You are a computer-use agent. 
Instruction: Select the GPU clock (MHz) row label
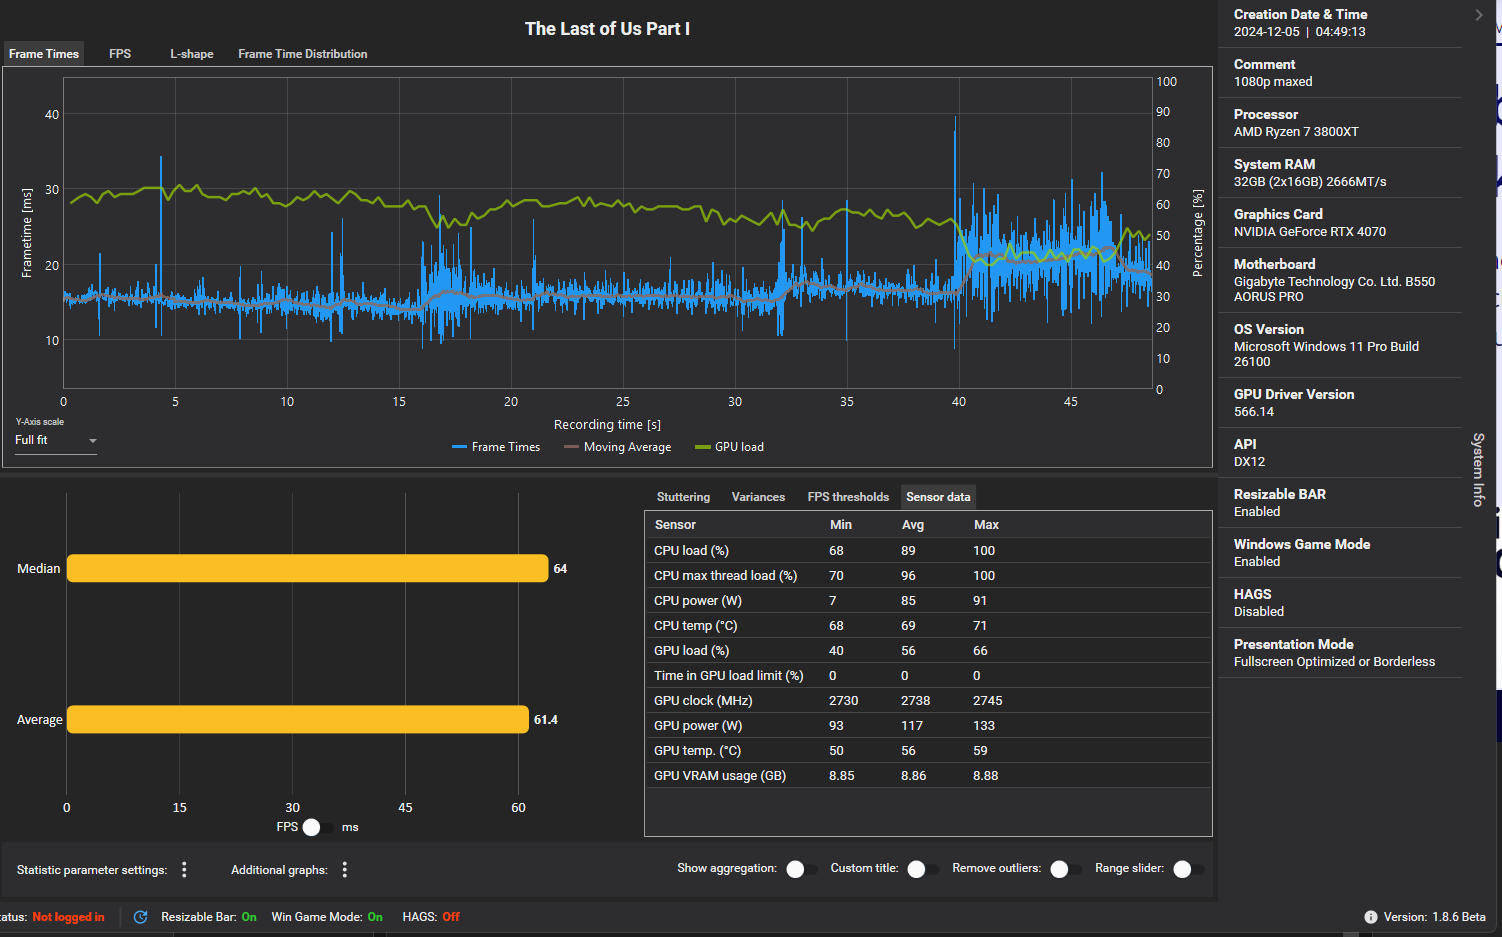pos(703,701)
